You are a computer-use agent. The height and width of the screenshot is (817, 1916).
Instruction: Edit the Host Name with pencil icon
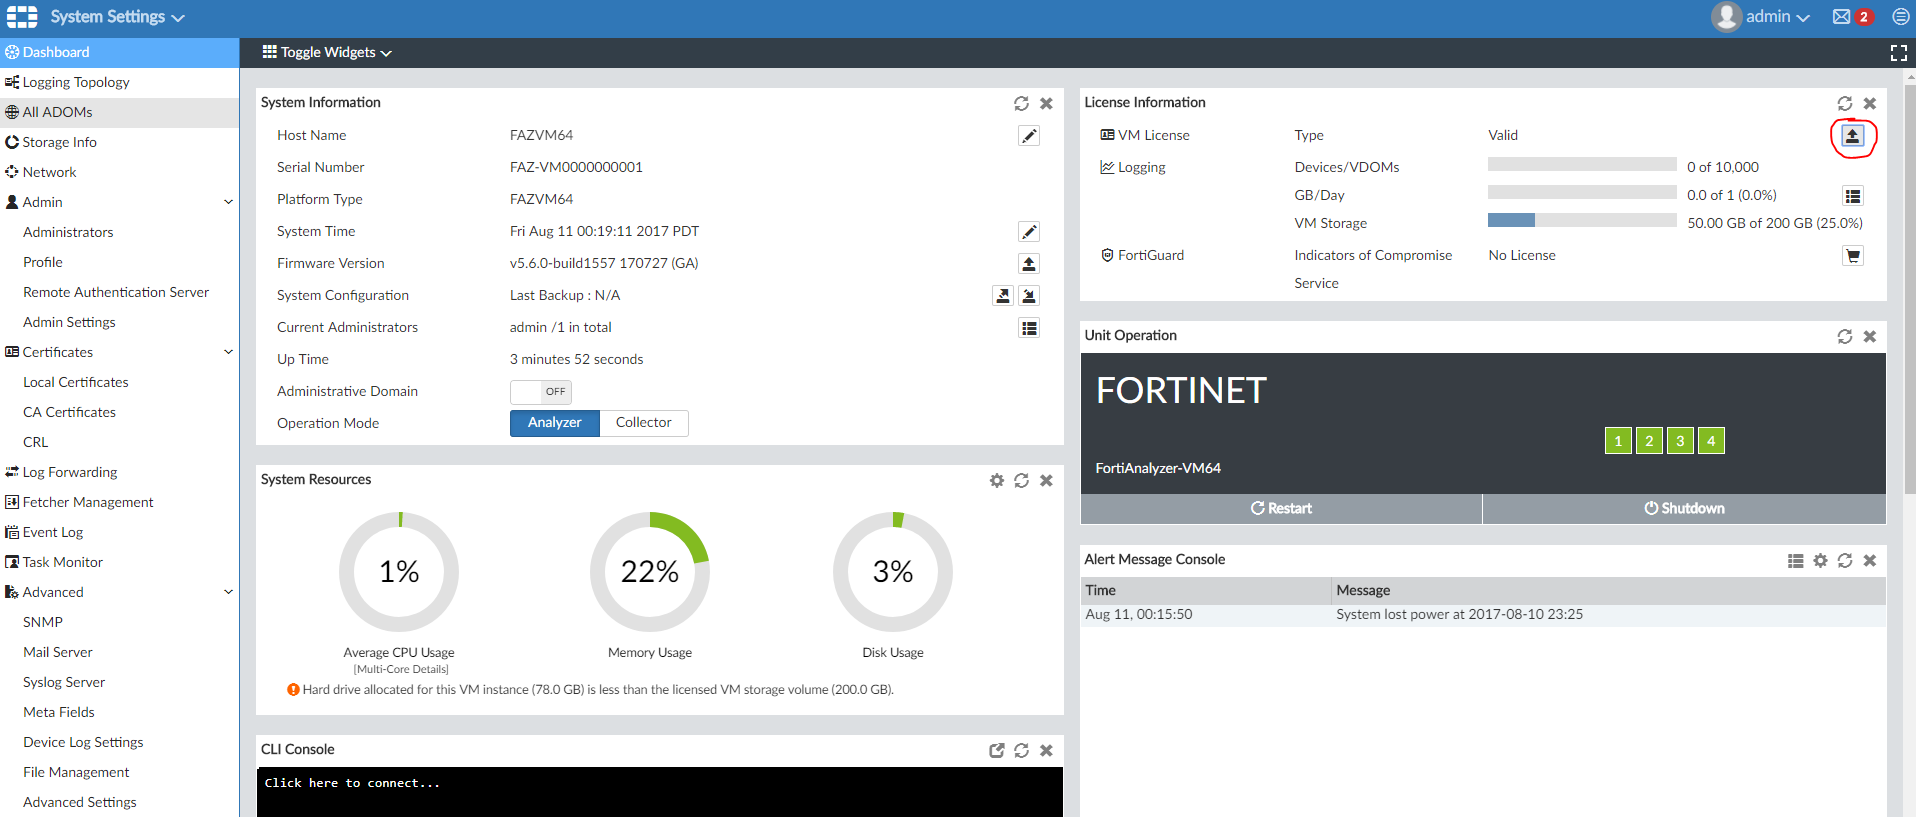(1029, 136)
